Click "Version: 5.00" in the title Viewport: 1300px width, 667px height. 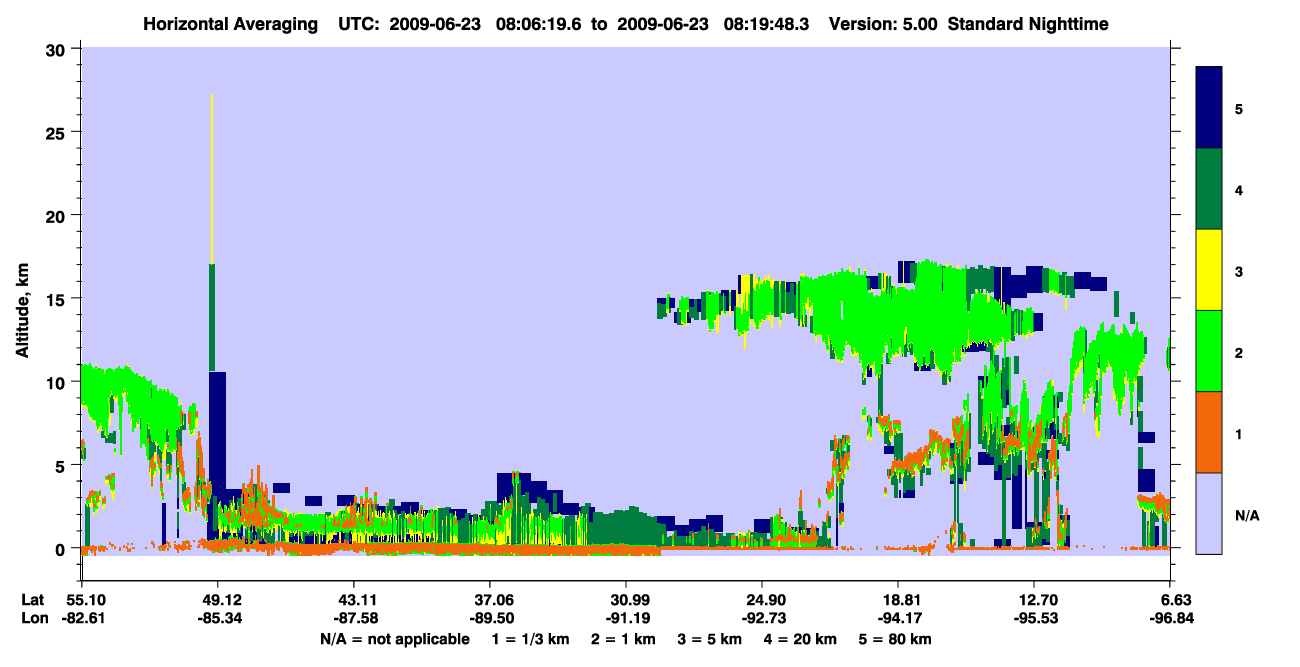pyautogui.click(x=883, y=23)
